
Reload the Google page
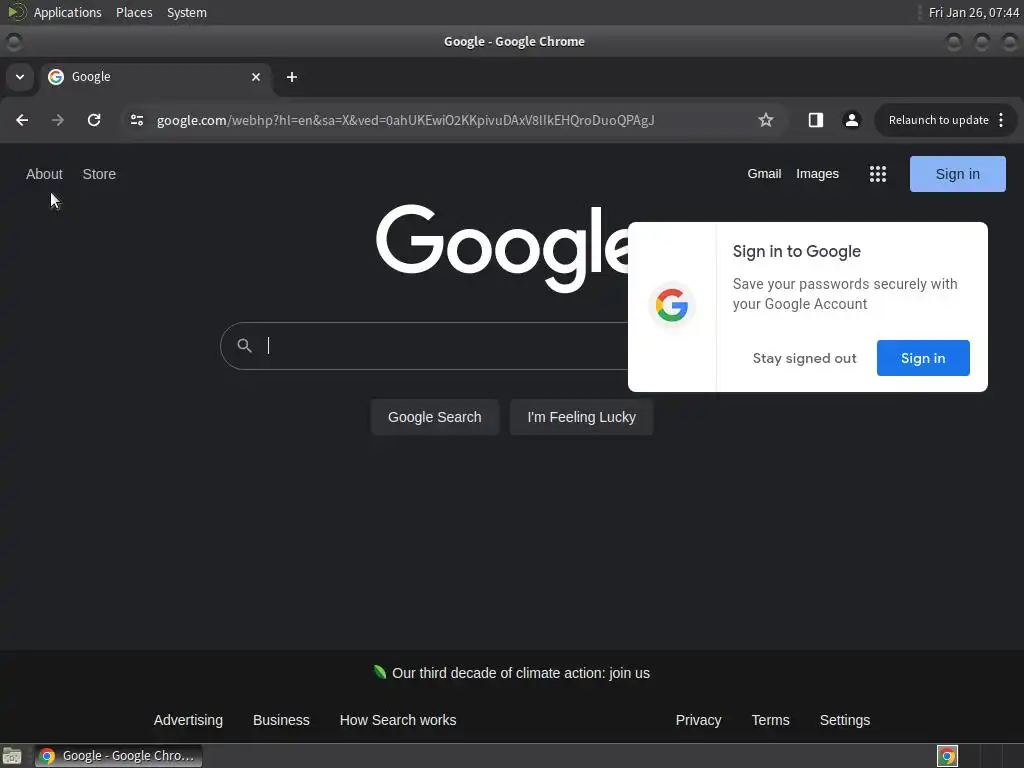coord(94,120)
